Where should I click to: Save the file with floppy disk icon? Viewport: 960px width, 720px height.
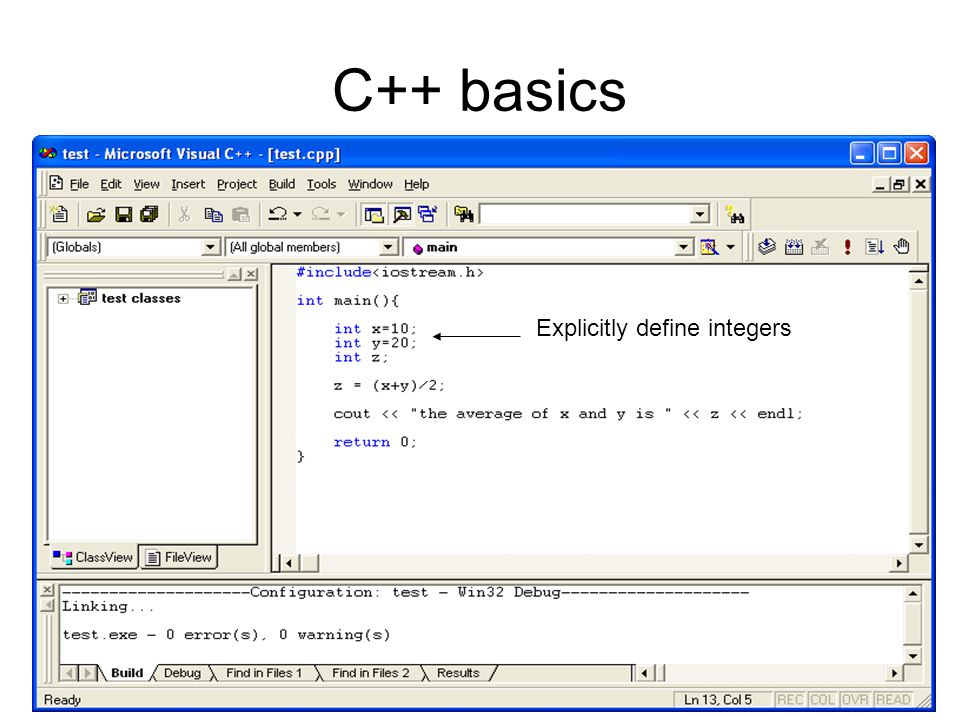123,214
